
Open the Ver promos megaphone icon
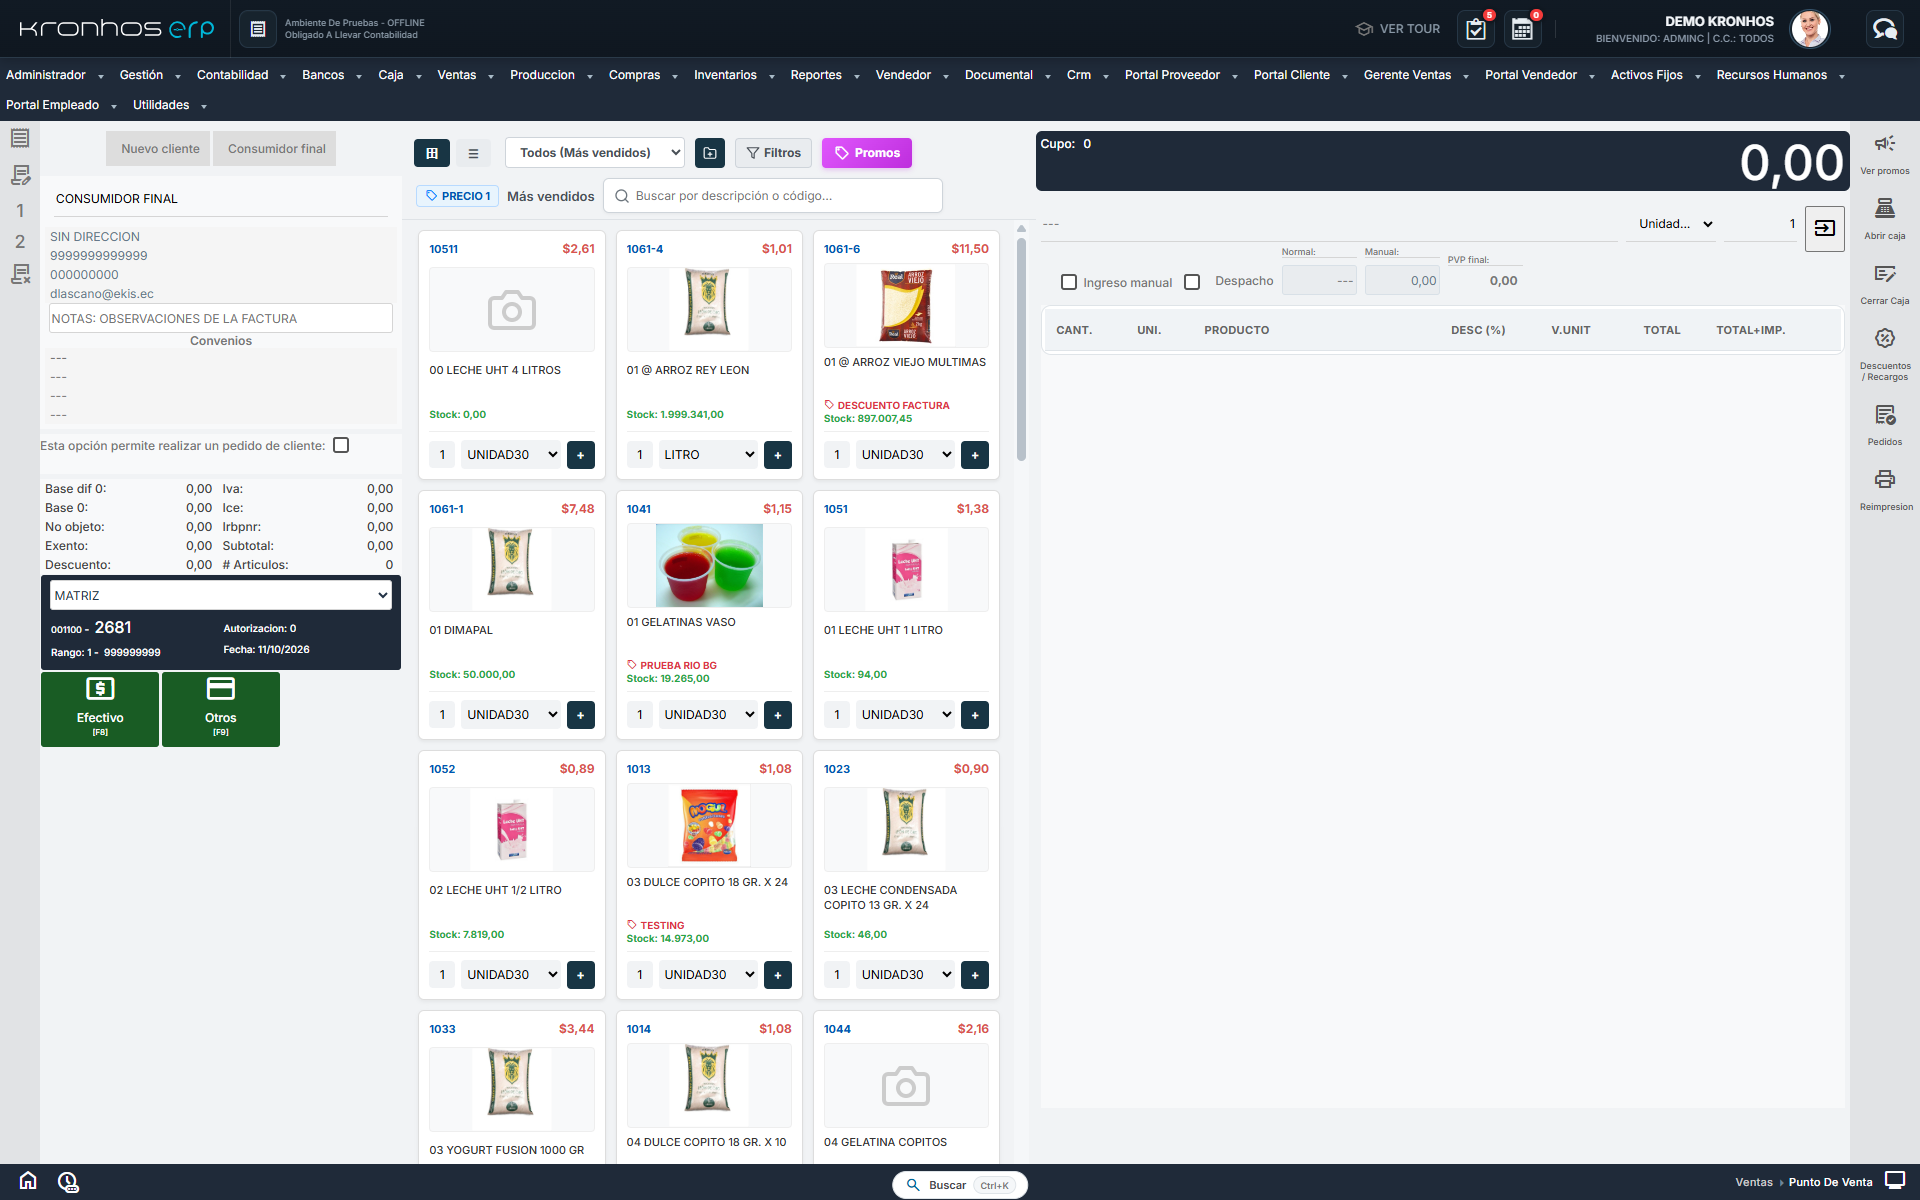coord(1884,144)
